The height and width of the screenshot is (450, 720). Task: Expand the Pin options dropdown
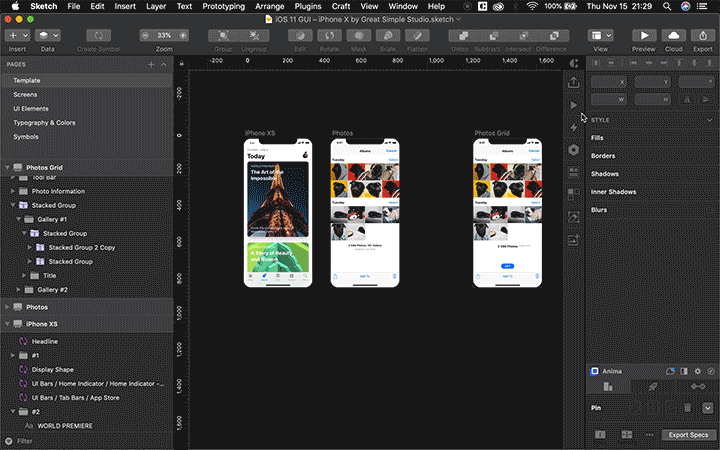click(708, 408)
